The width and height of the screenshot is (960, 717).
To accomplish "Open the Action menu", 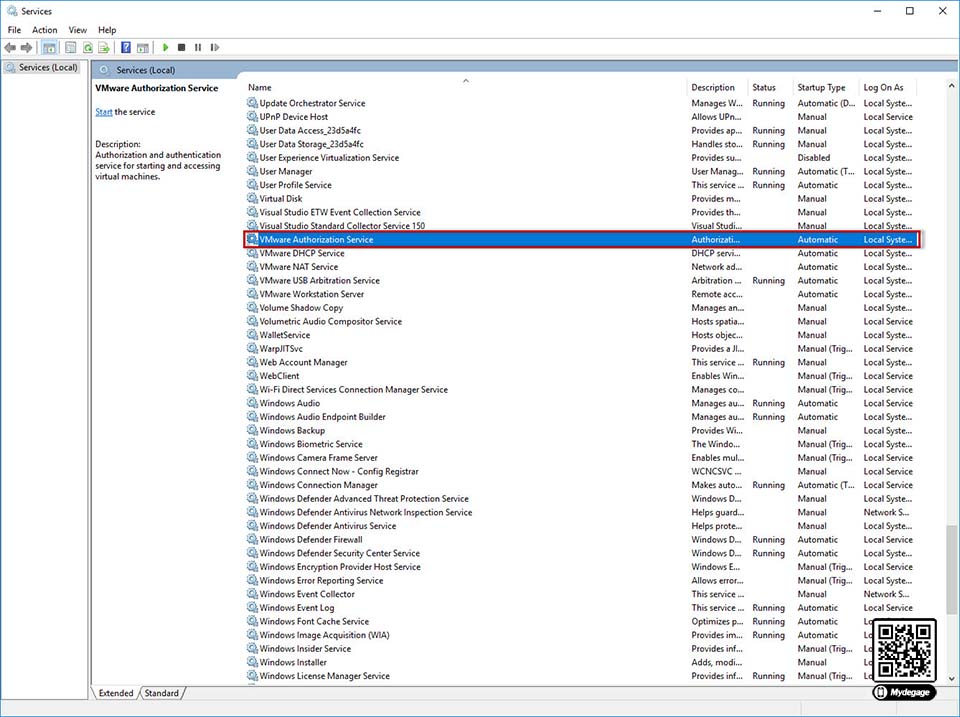I will coord(45,29).
